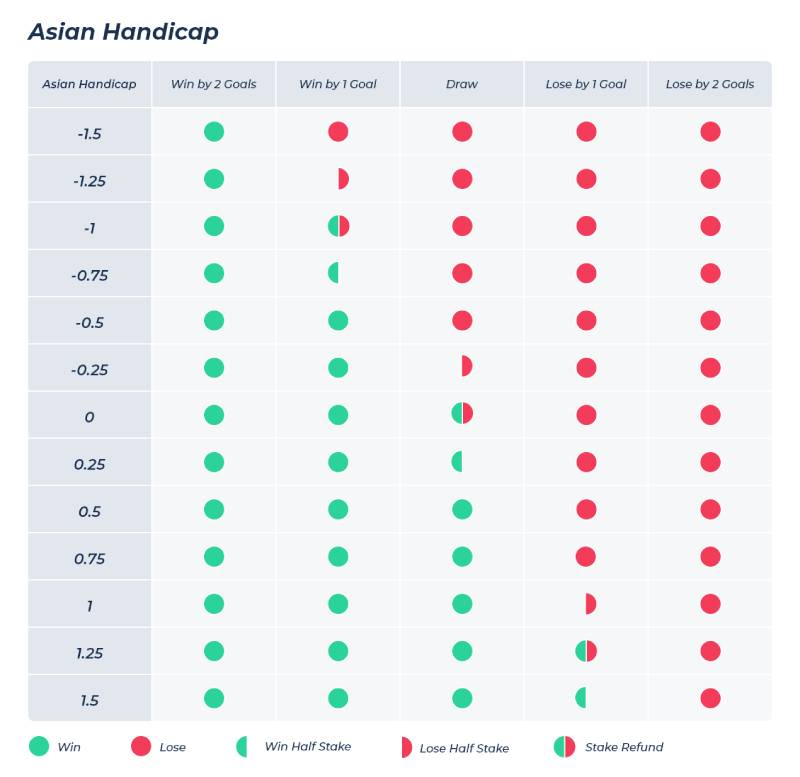Screen dimensions: 800x777
Task: Click the stake refund icon in row -1
Action: coord(338,226)
